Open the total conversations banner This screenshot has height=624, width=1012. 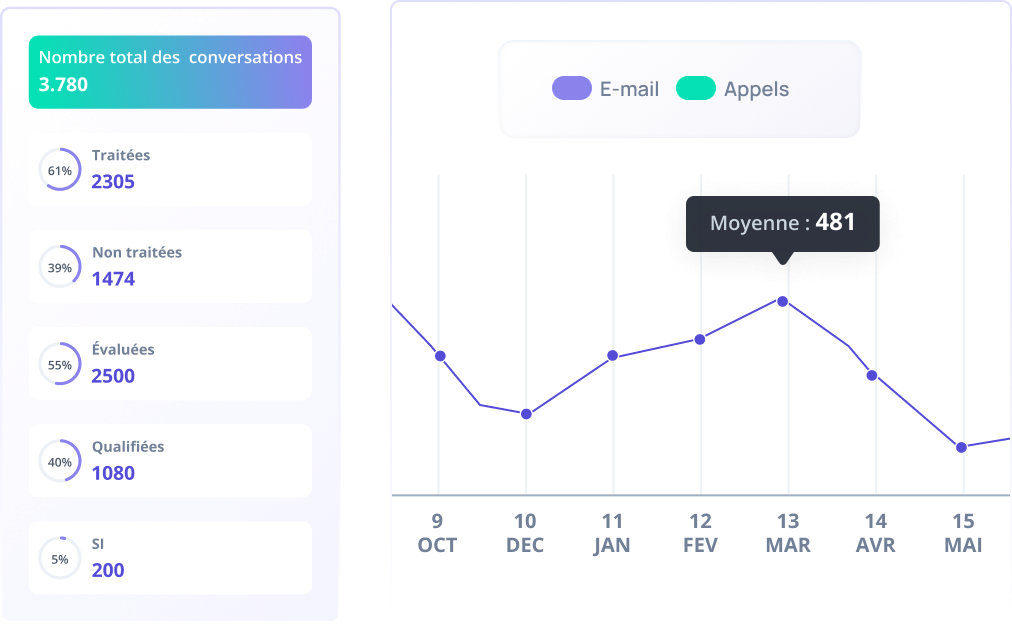(170, 72)
